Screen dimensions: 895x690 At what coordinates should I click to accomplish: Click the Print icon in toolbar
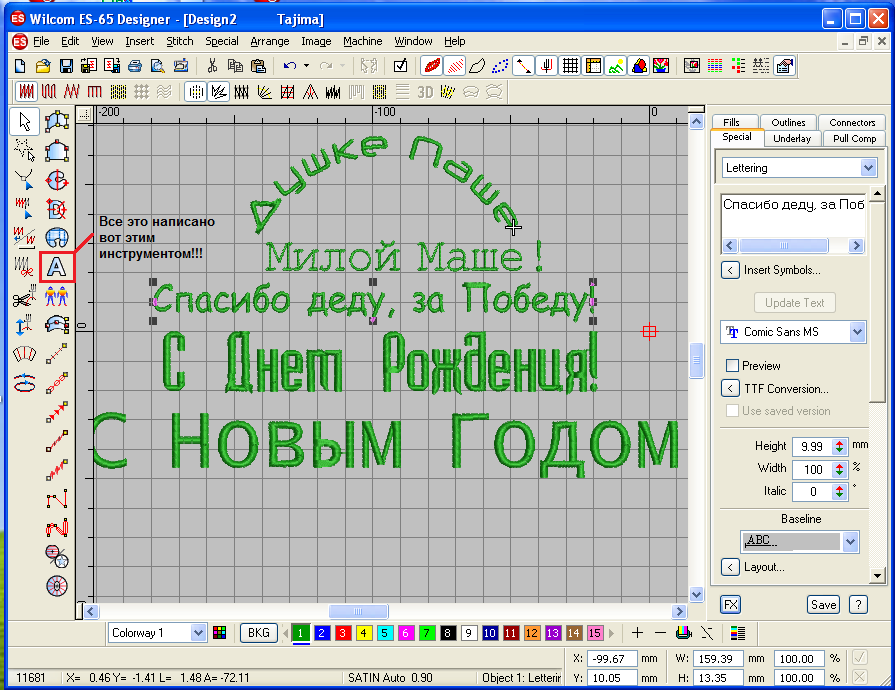[x=134, y=66]
